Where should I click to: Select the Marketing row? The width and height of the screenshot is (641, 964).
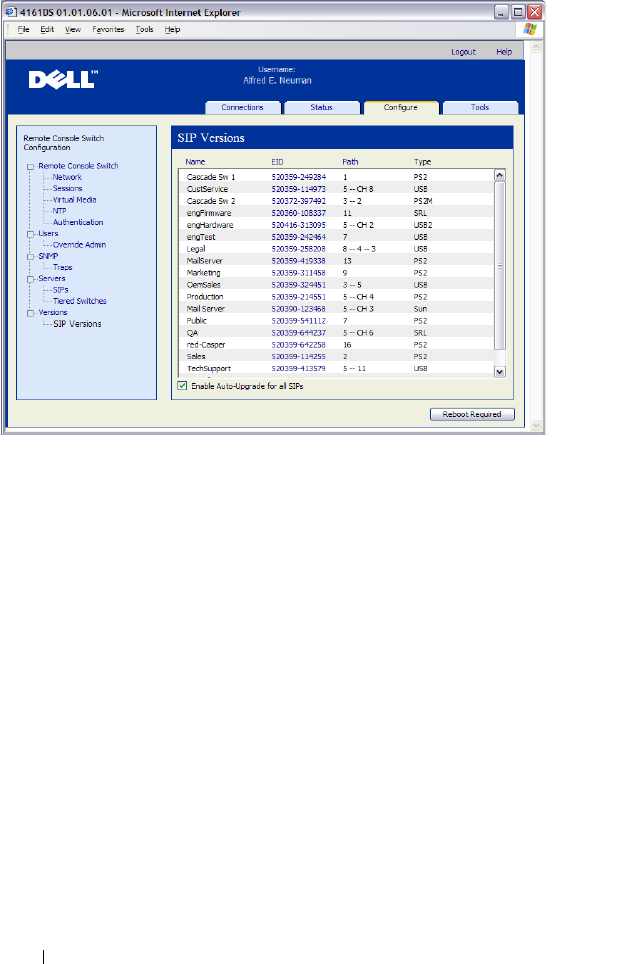pyautogui.click(x=336, y=273)
